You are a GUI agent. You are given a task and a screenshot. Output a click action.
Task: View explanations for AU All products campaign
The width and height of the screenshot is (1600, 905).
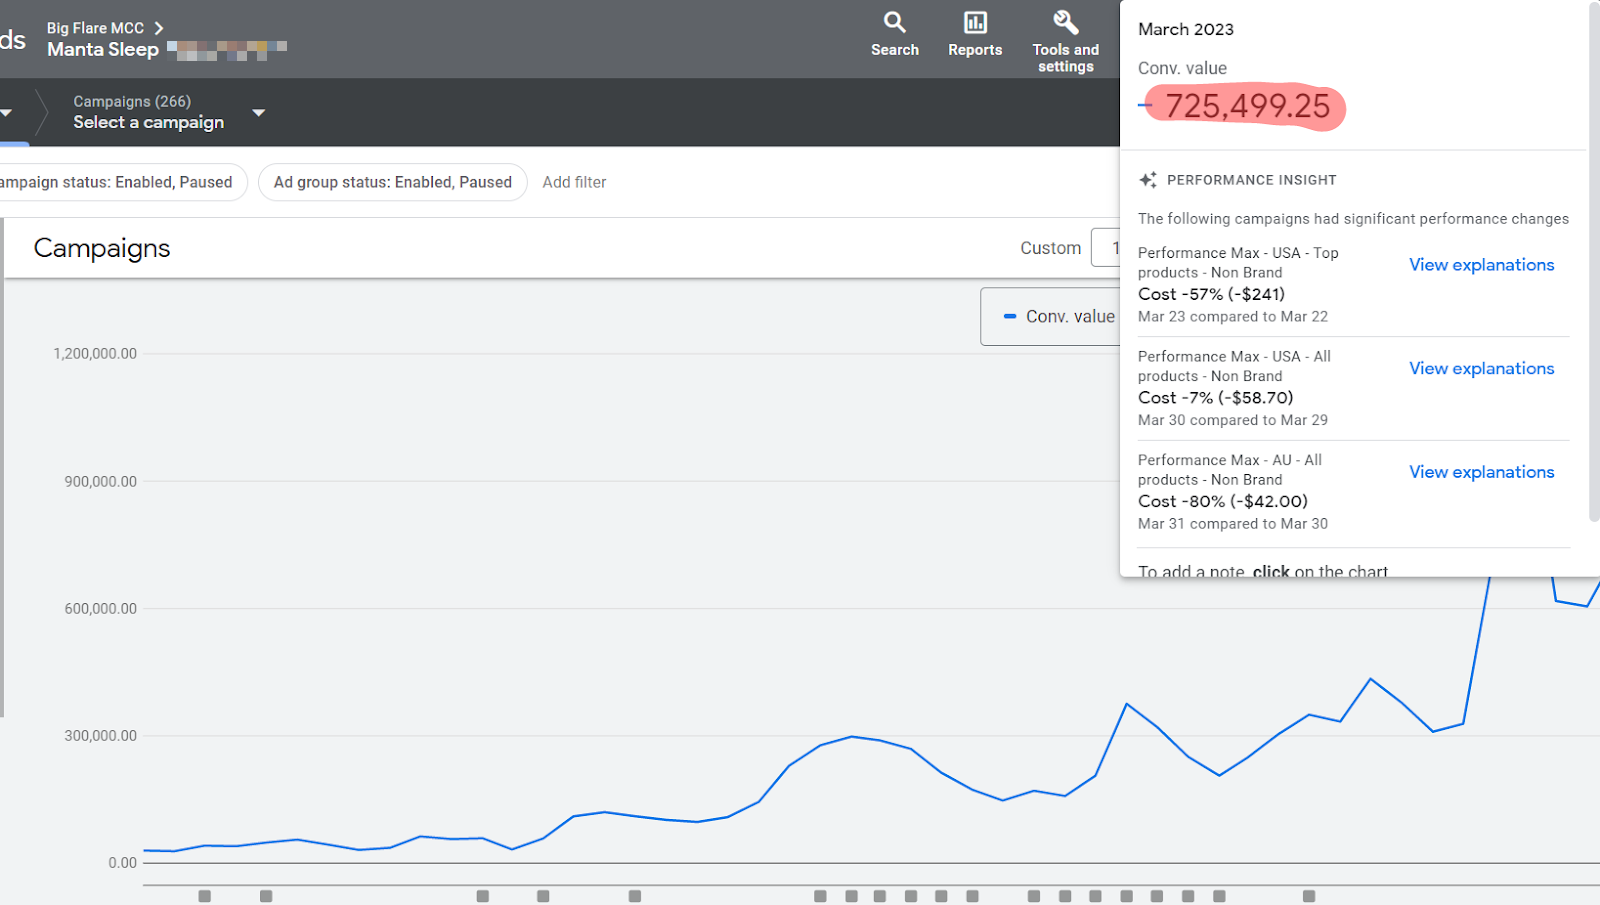pos(1481,472)
